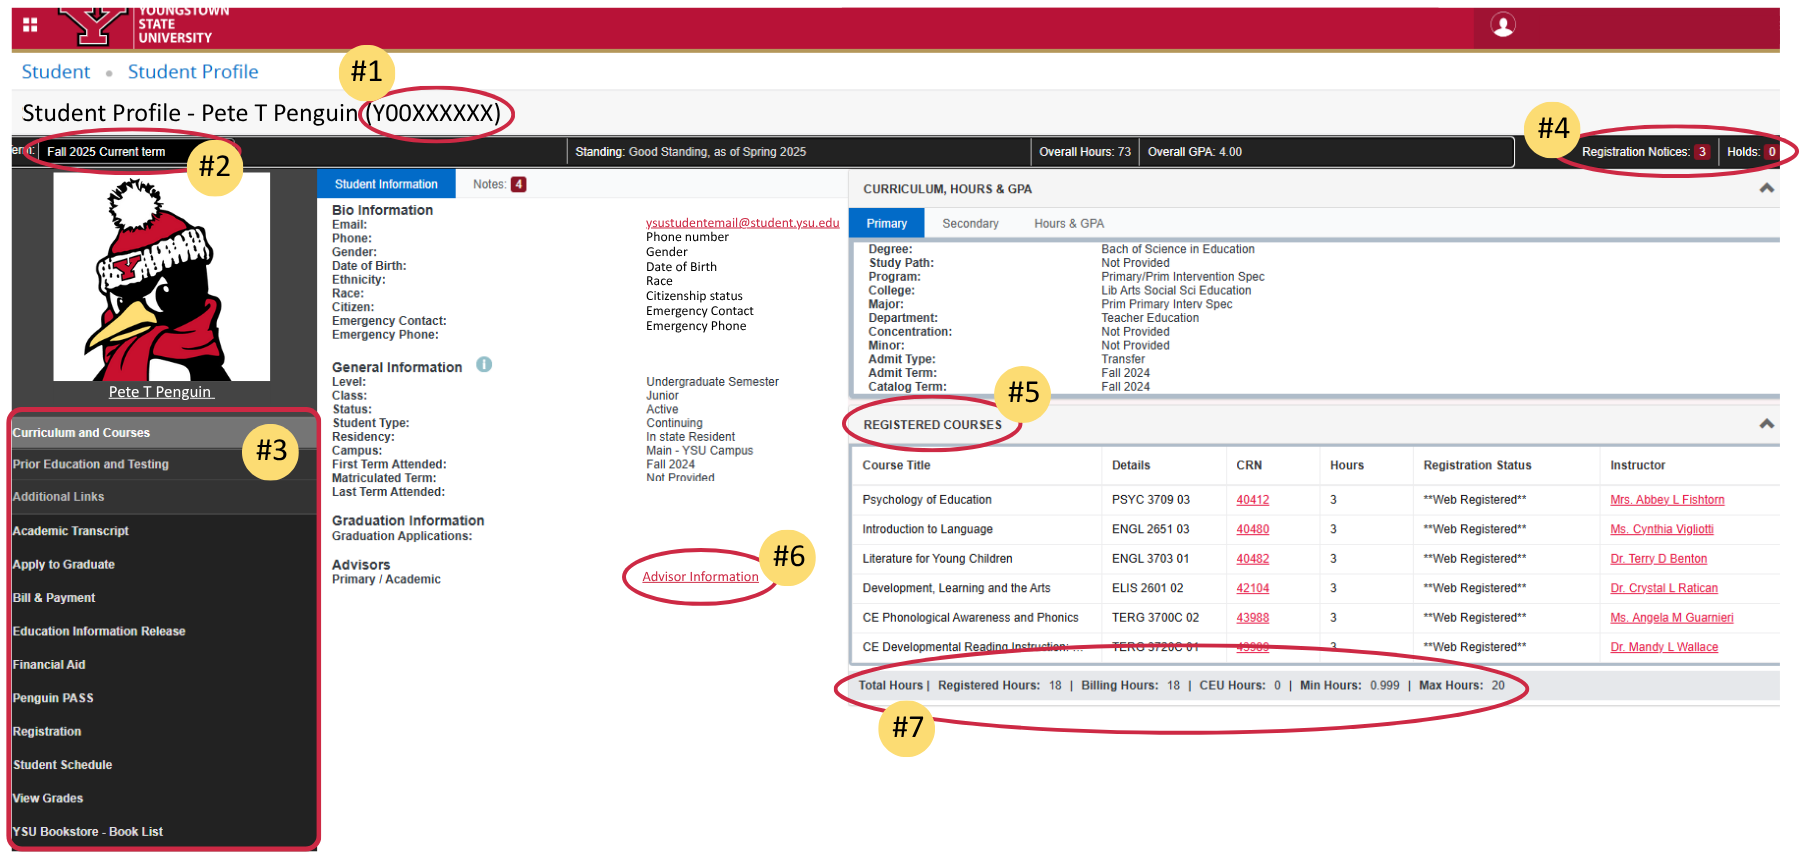Open the app grid menu icon
Viewport: 1800px width, 859px height.
(x=30, y=24)
